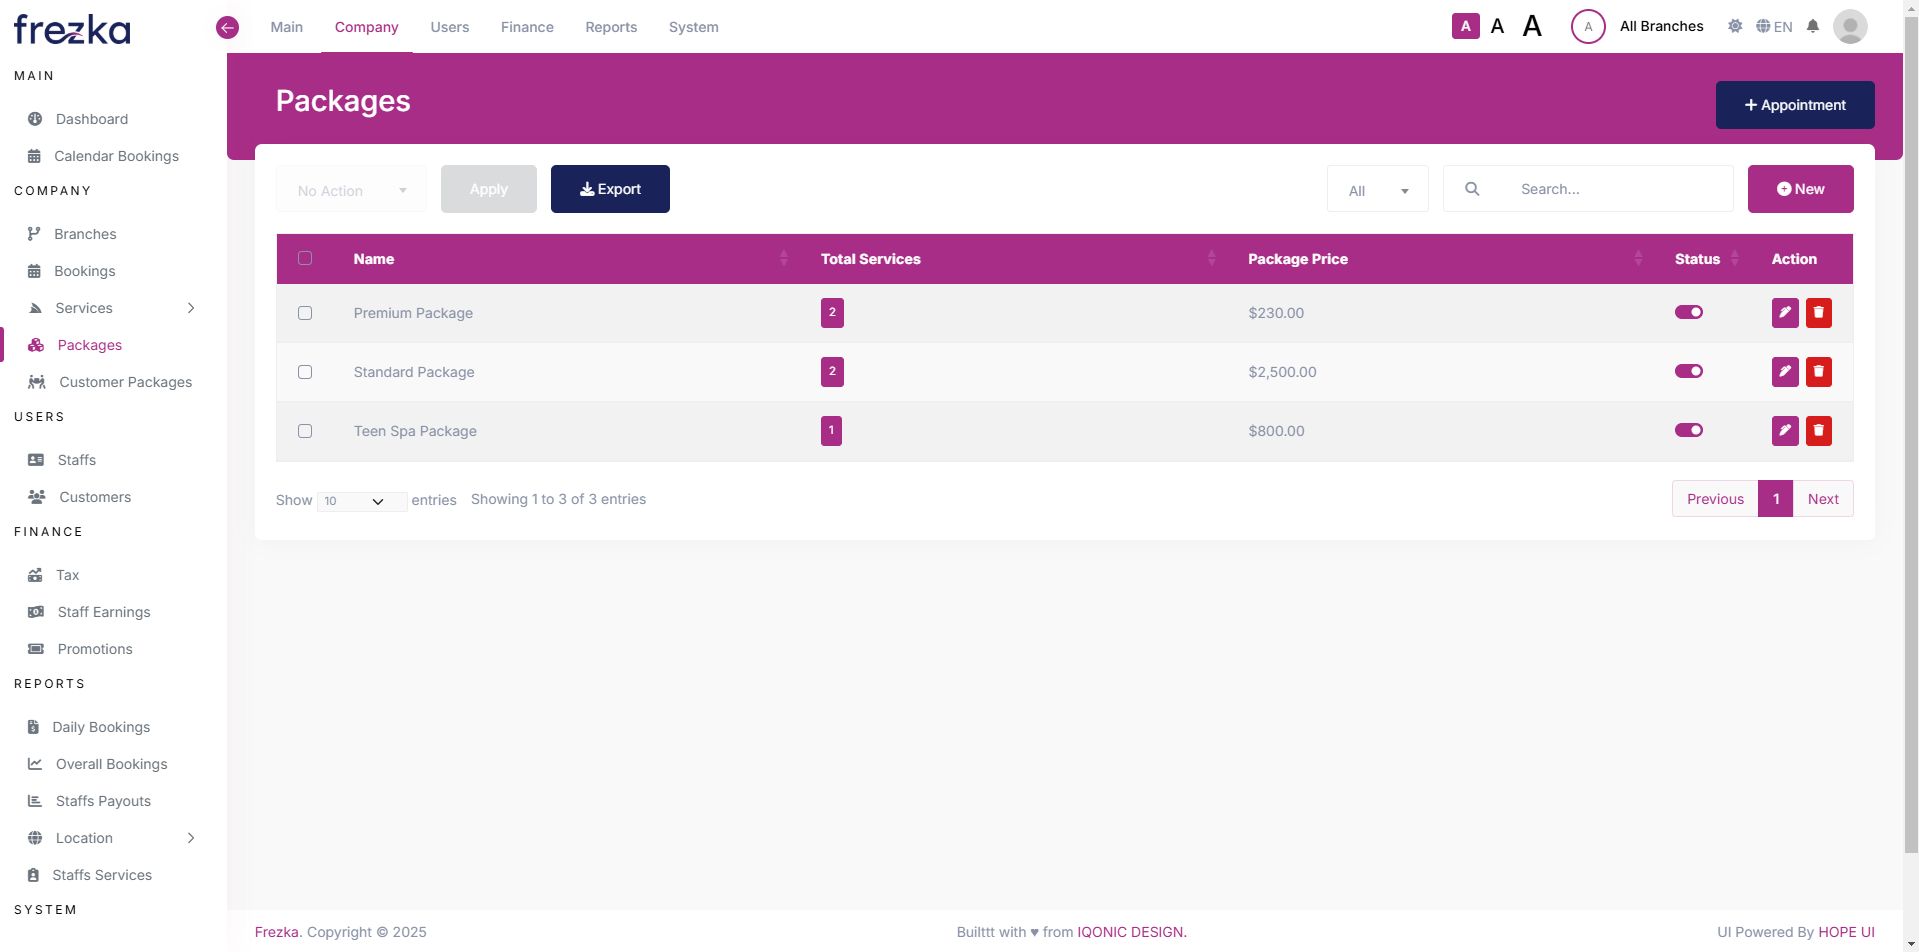Open the No Action dropdown
This screenshot has height=952, width=1919.
[x=351, y=189]
